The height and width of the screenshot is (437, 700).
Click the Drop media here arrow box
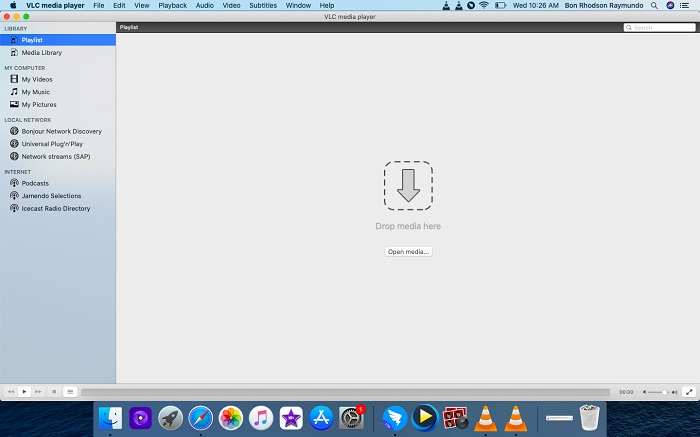click(x=408, y=185)
